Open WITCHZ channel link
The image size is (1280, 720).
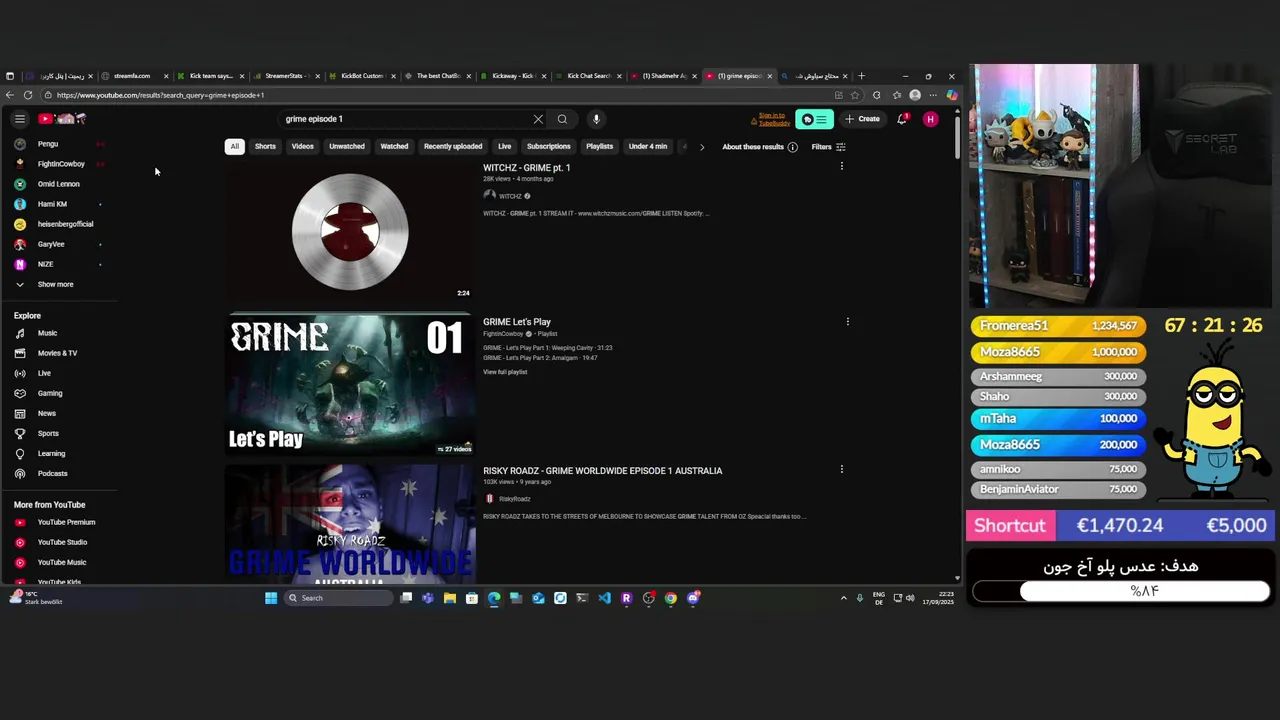pyautogui.click(x=510, y=196)
